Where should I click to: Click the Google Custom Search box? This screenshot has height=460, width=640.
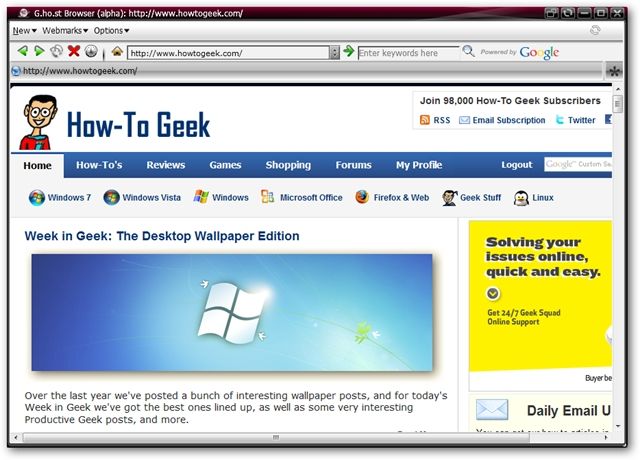578,164
